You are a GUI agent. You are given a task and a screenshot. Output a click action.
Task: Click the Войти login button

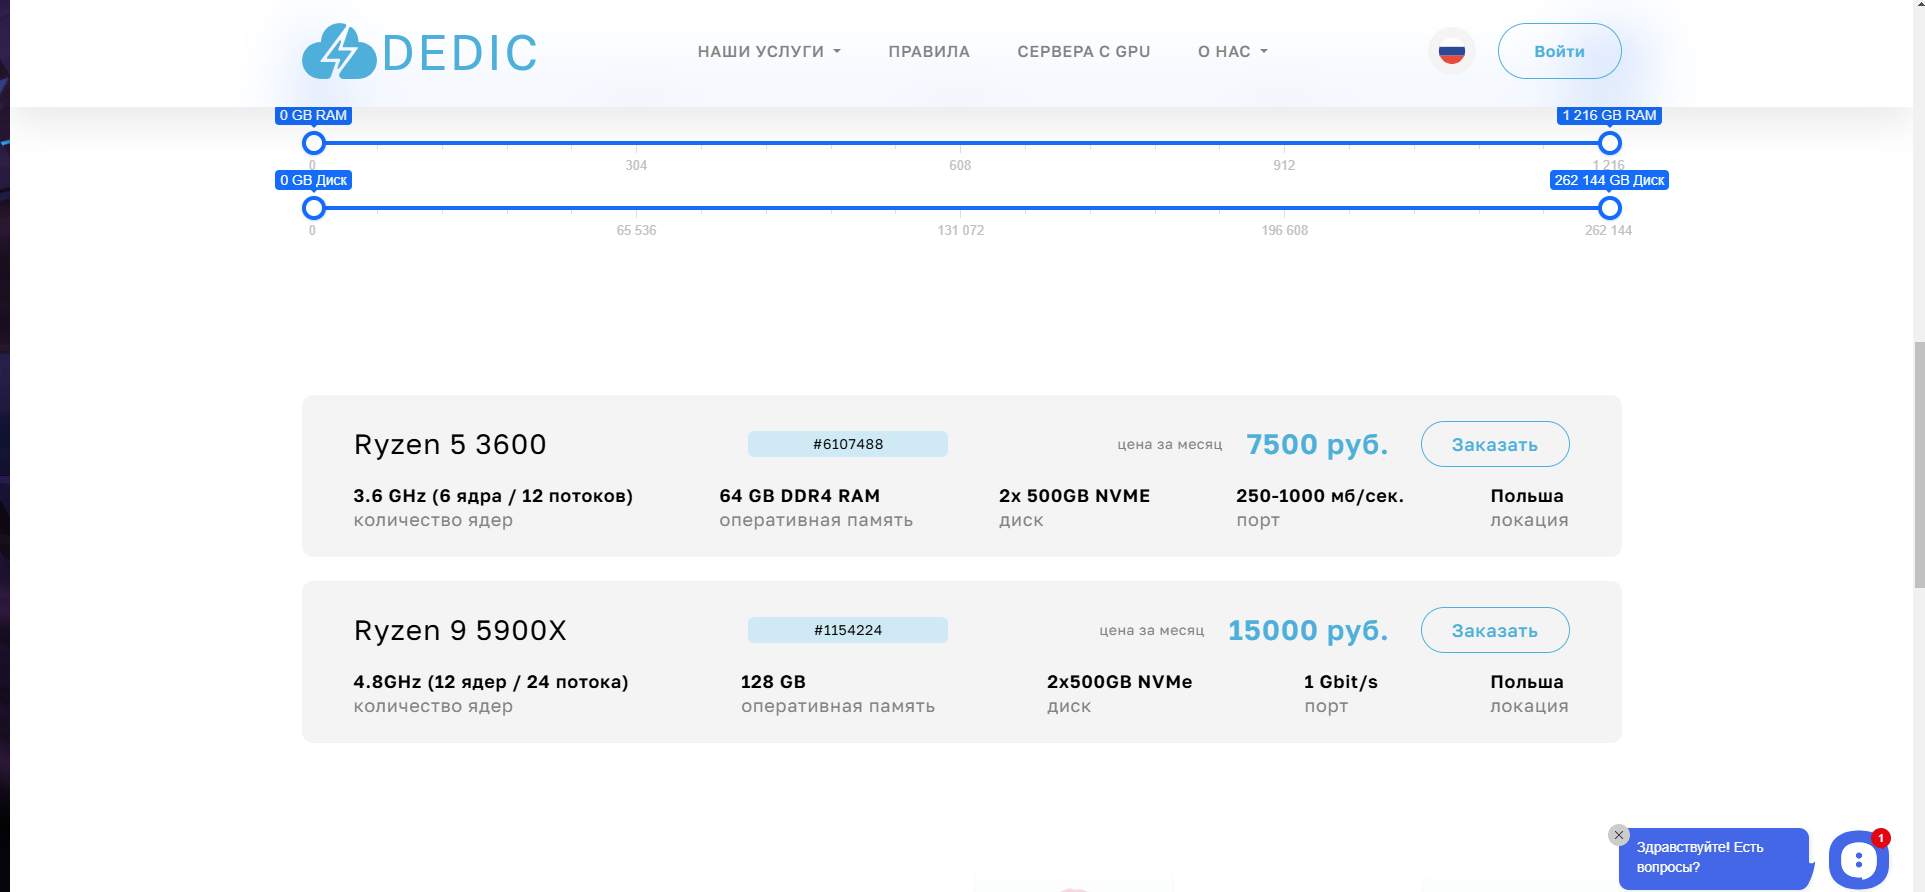1559,51
